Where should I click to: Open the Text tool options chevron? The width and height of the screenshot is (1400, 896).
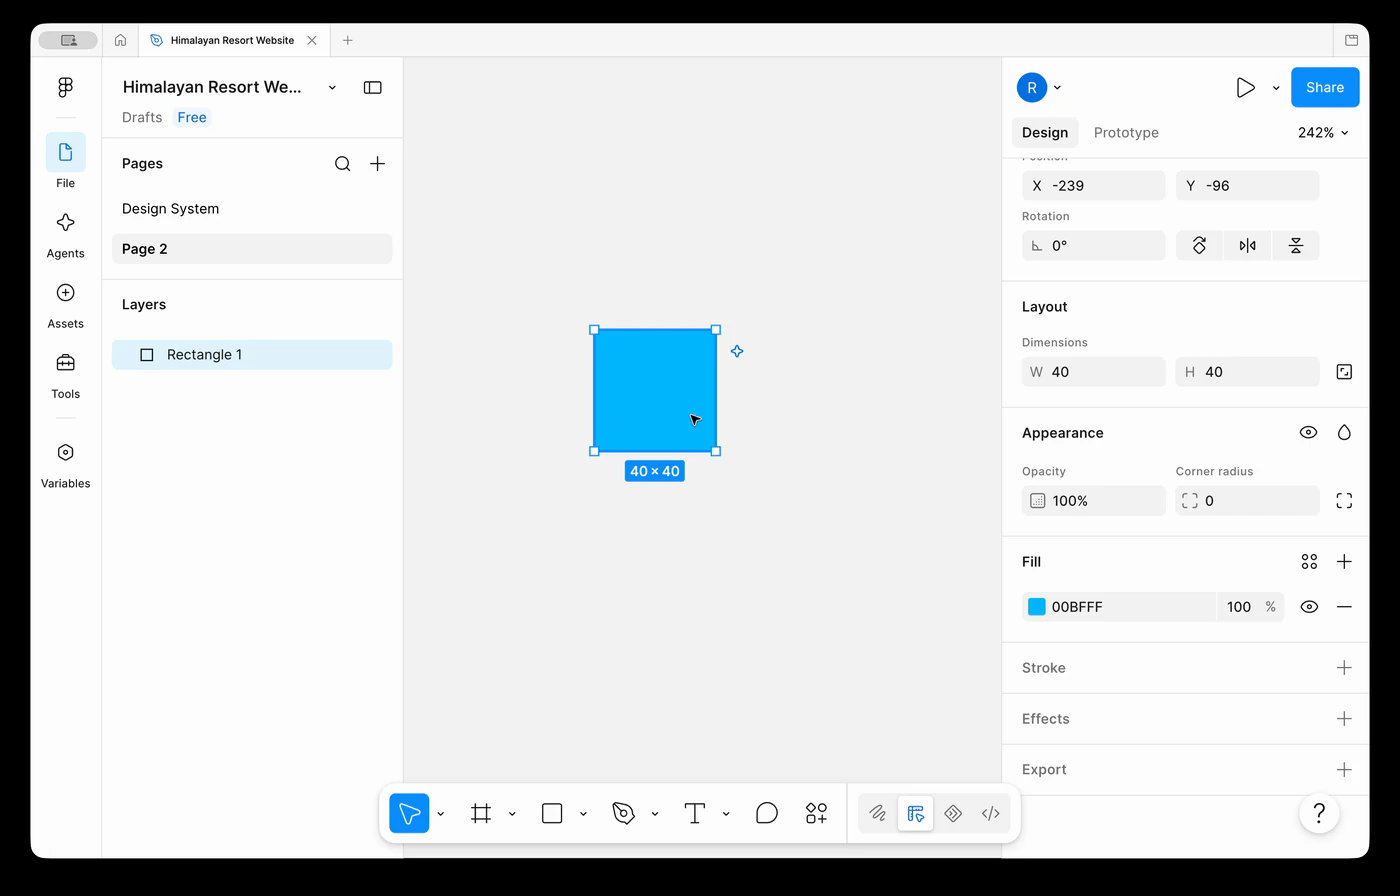point(726,814)
